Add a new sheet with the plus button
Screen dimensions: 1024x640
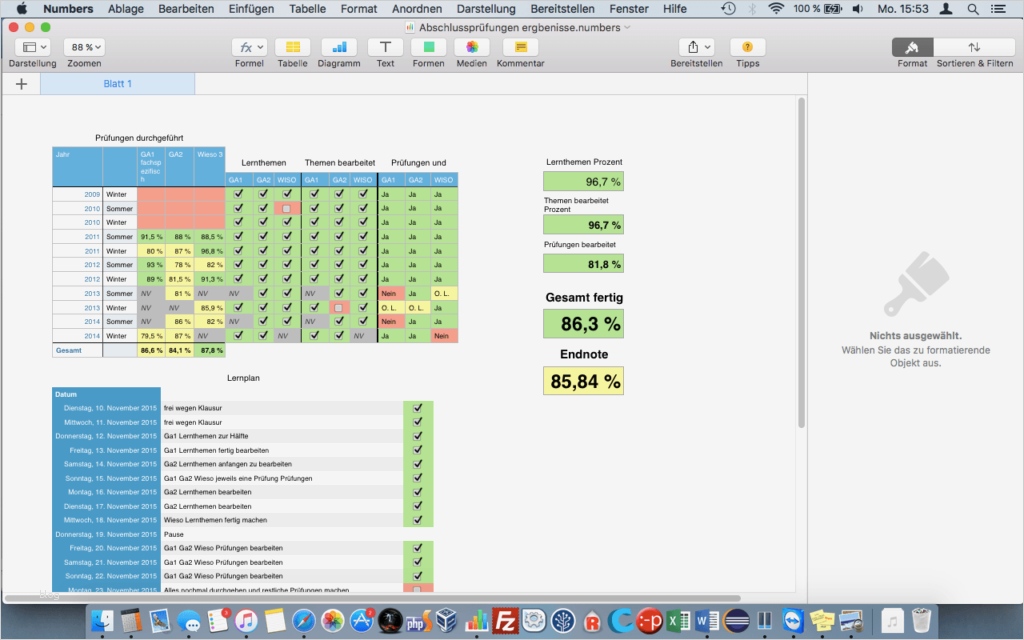(x=21, y=84)
